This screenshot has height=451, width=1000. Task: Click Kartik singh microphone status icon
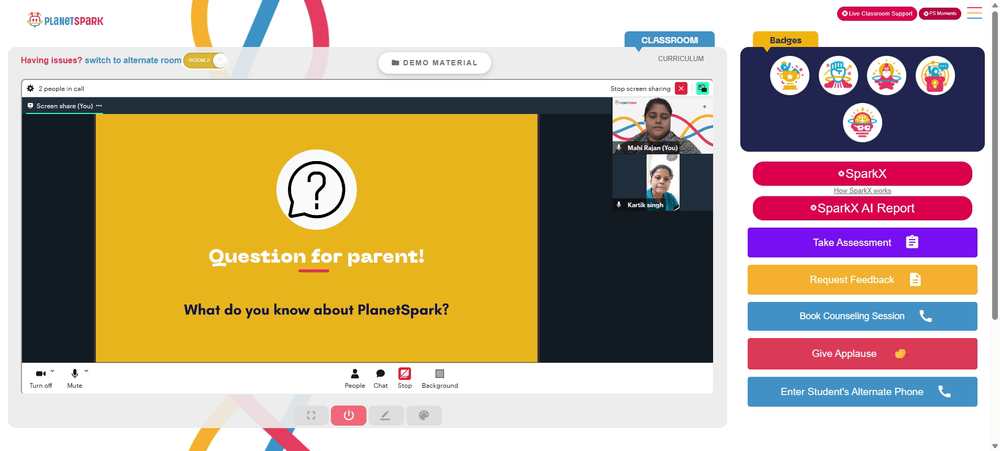tap(619, 205)
